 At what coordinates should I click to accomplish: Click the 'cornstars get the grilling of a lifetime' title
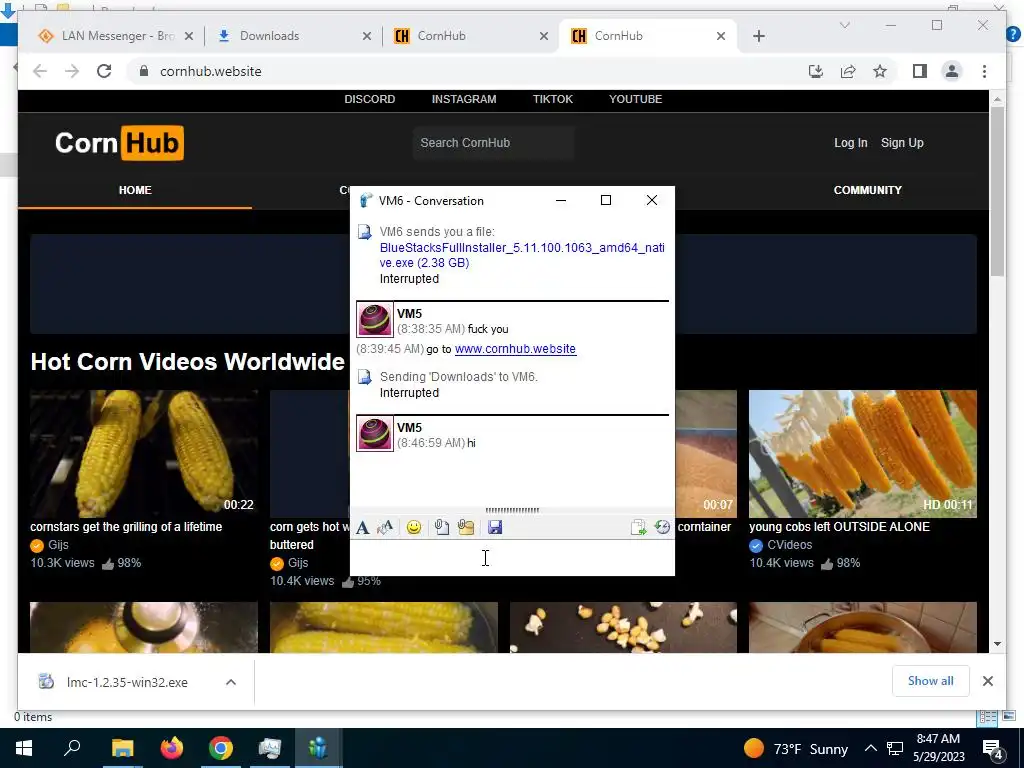click(x=126, y=527)
